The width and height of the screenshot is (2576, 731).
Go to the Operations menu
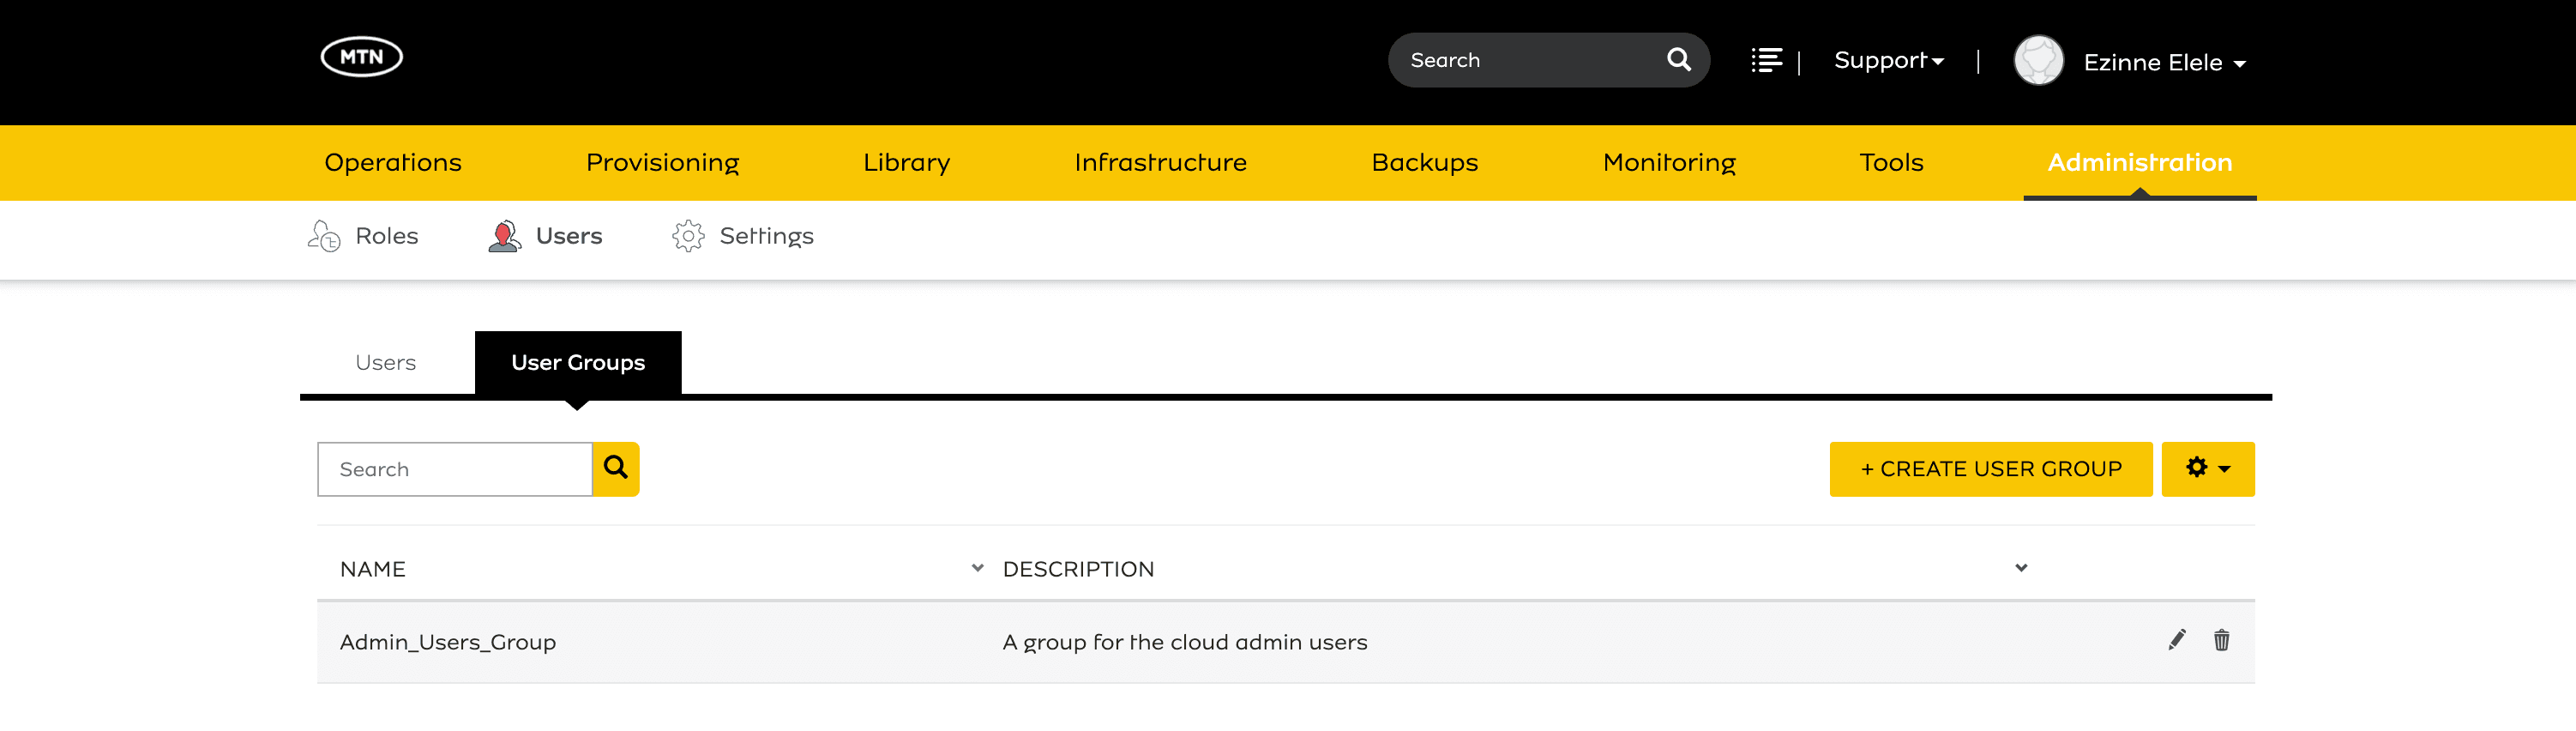click(393, 163)
